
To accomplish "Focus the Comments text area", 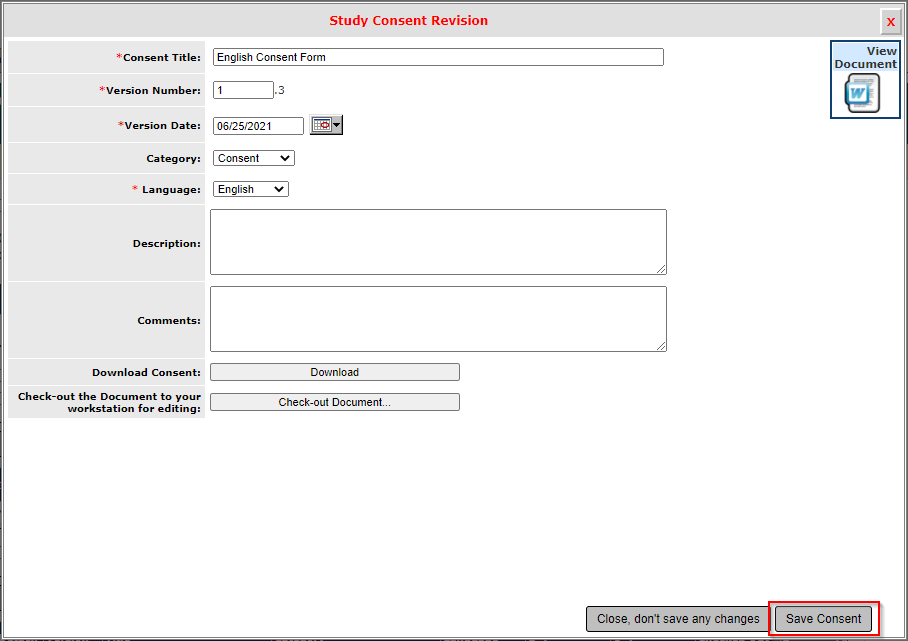I will point(438,319).
